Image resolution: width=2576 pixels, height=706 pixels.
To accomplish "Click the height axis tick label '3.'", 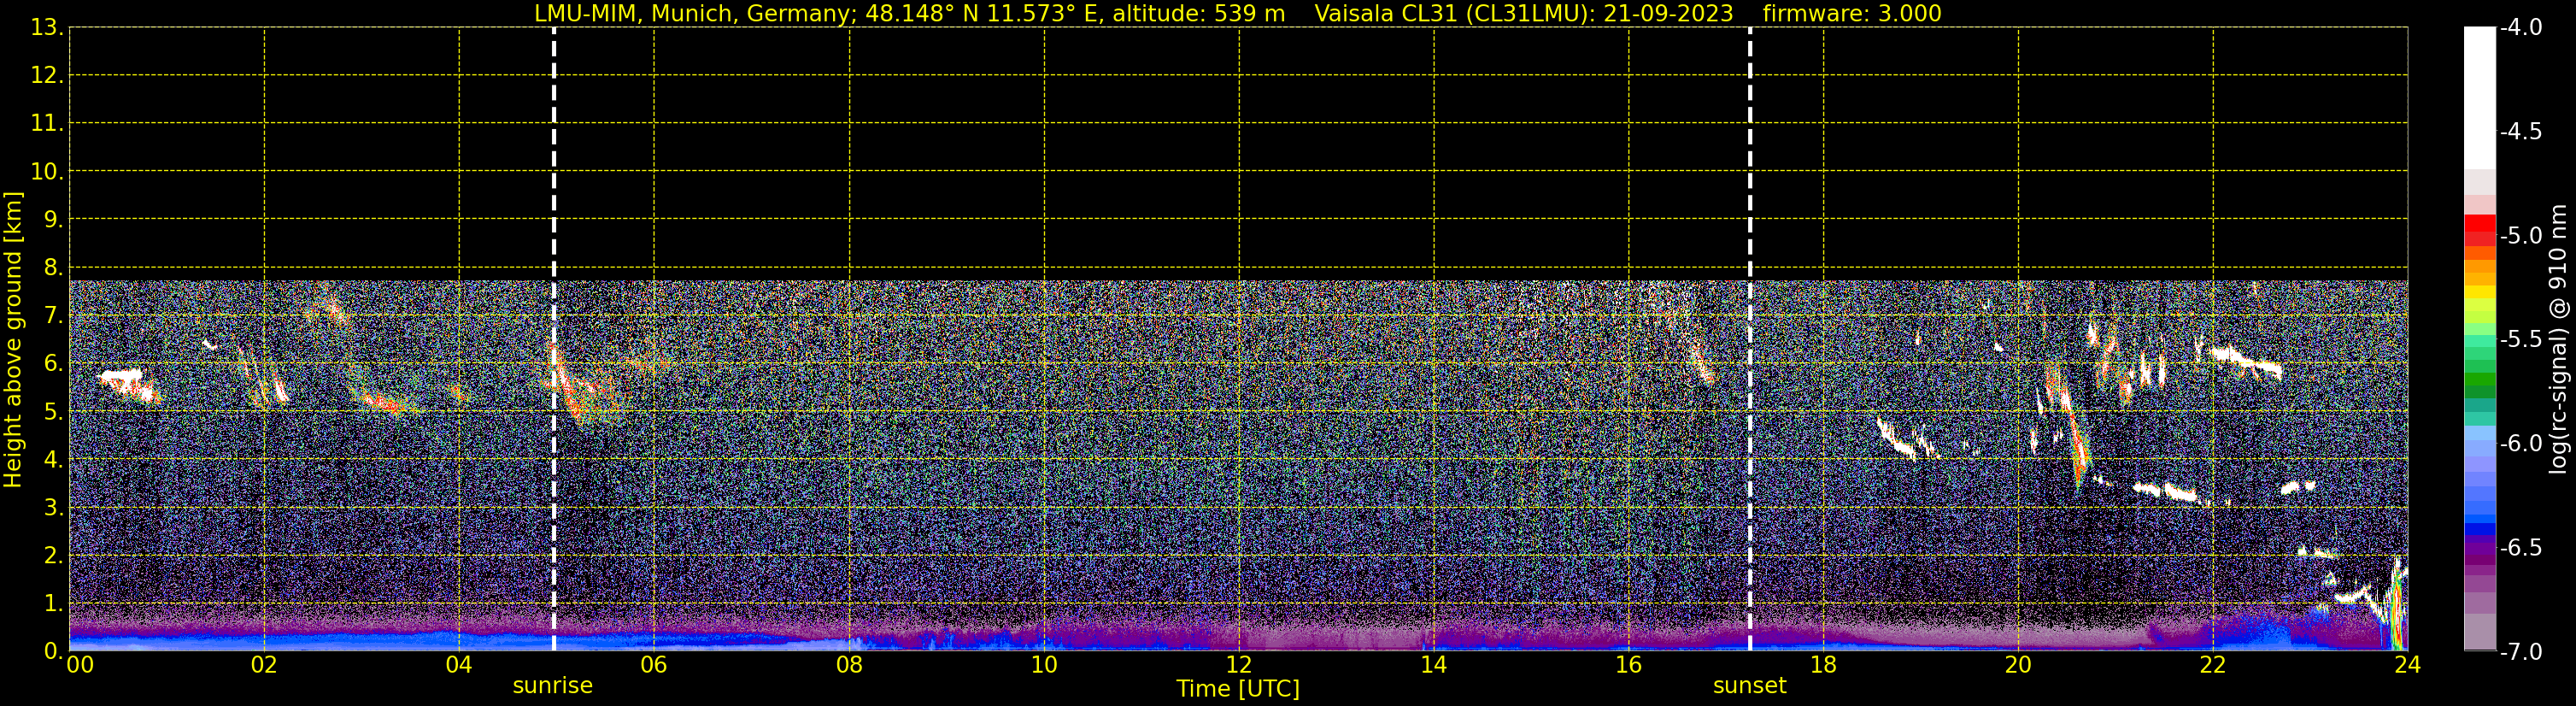I will 53,507.
